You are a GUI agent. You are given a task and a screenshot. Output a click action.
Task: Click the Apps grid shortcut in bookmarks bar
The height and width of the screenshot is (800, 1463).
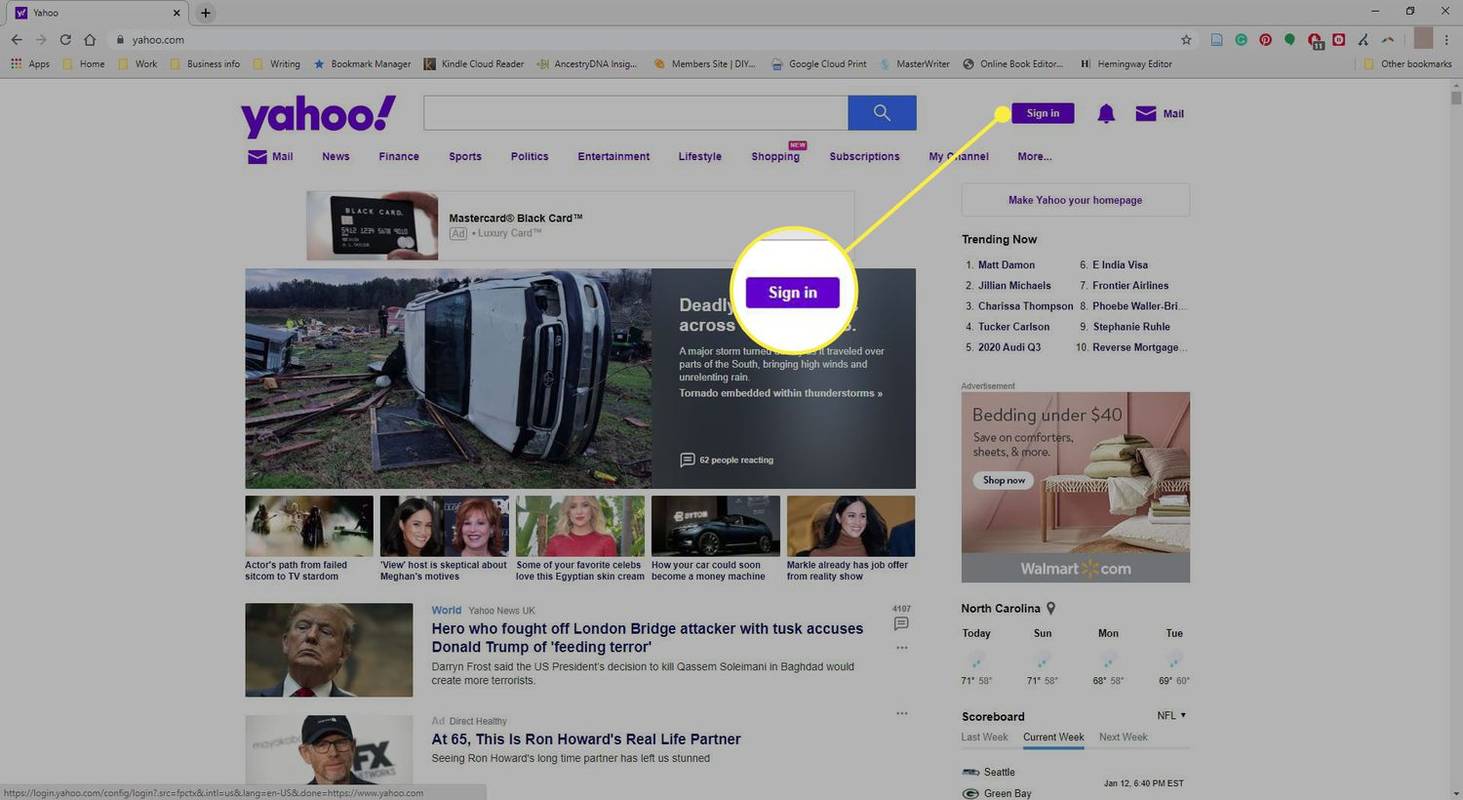click(30, 64)
